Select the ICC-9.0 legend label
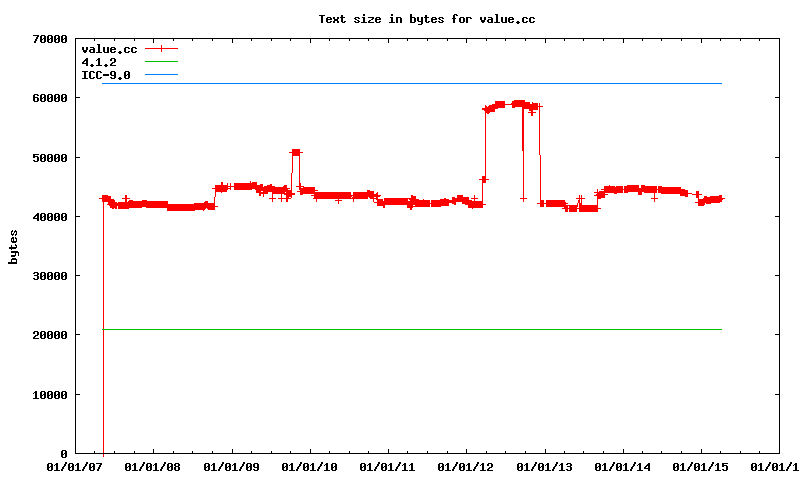This screenshot has width=800, height=480. 105,75
